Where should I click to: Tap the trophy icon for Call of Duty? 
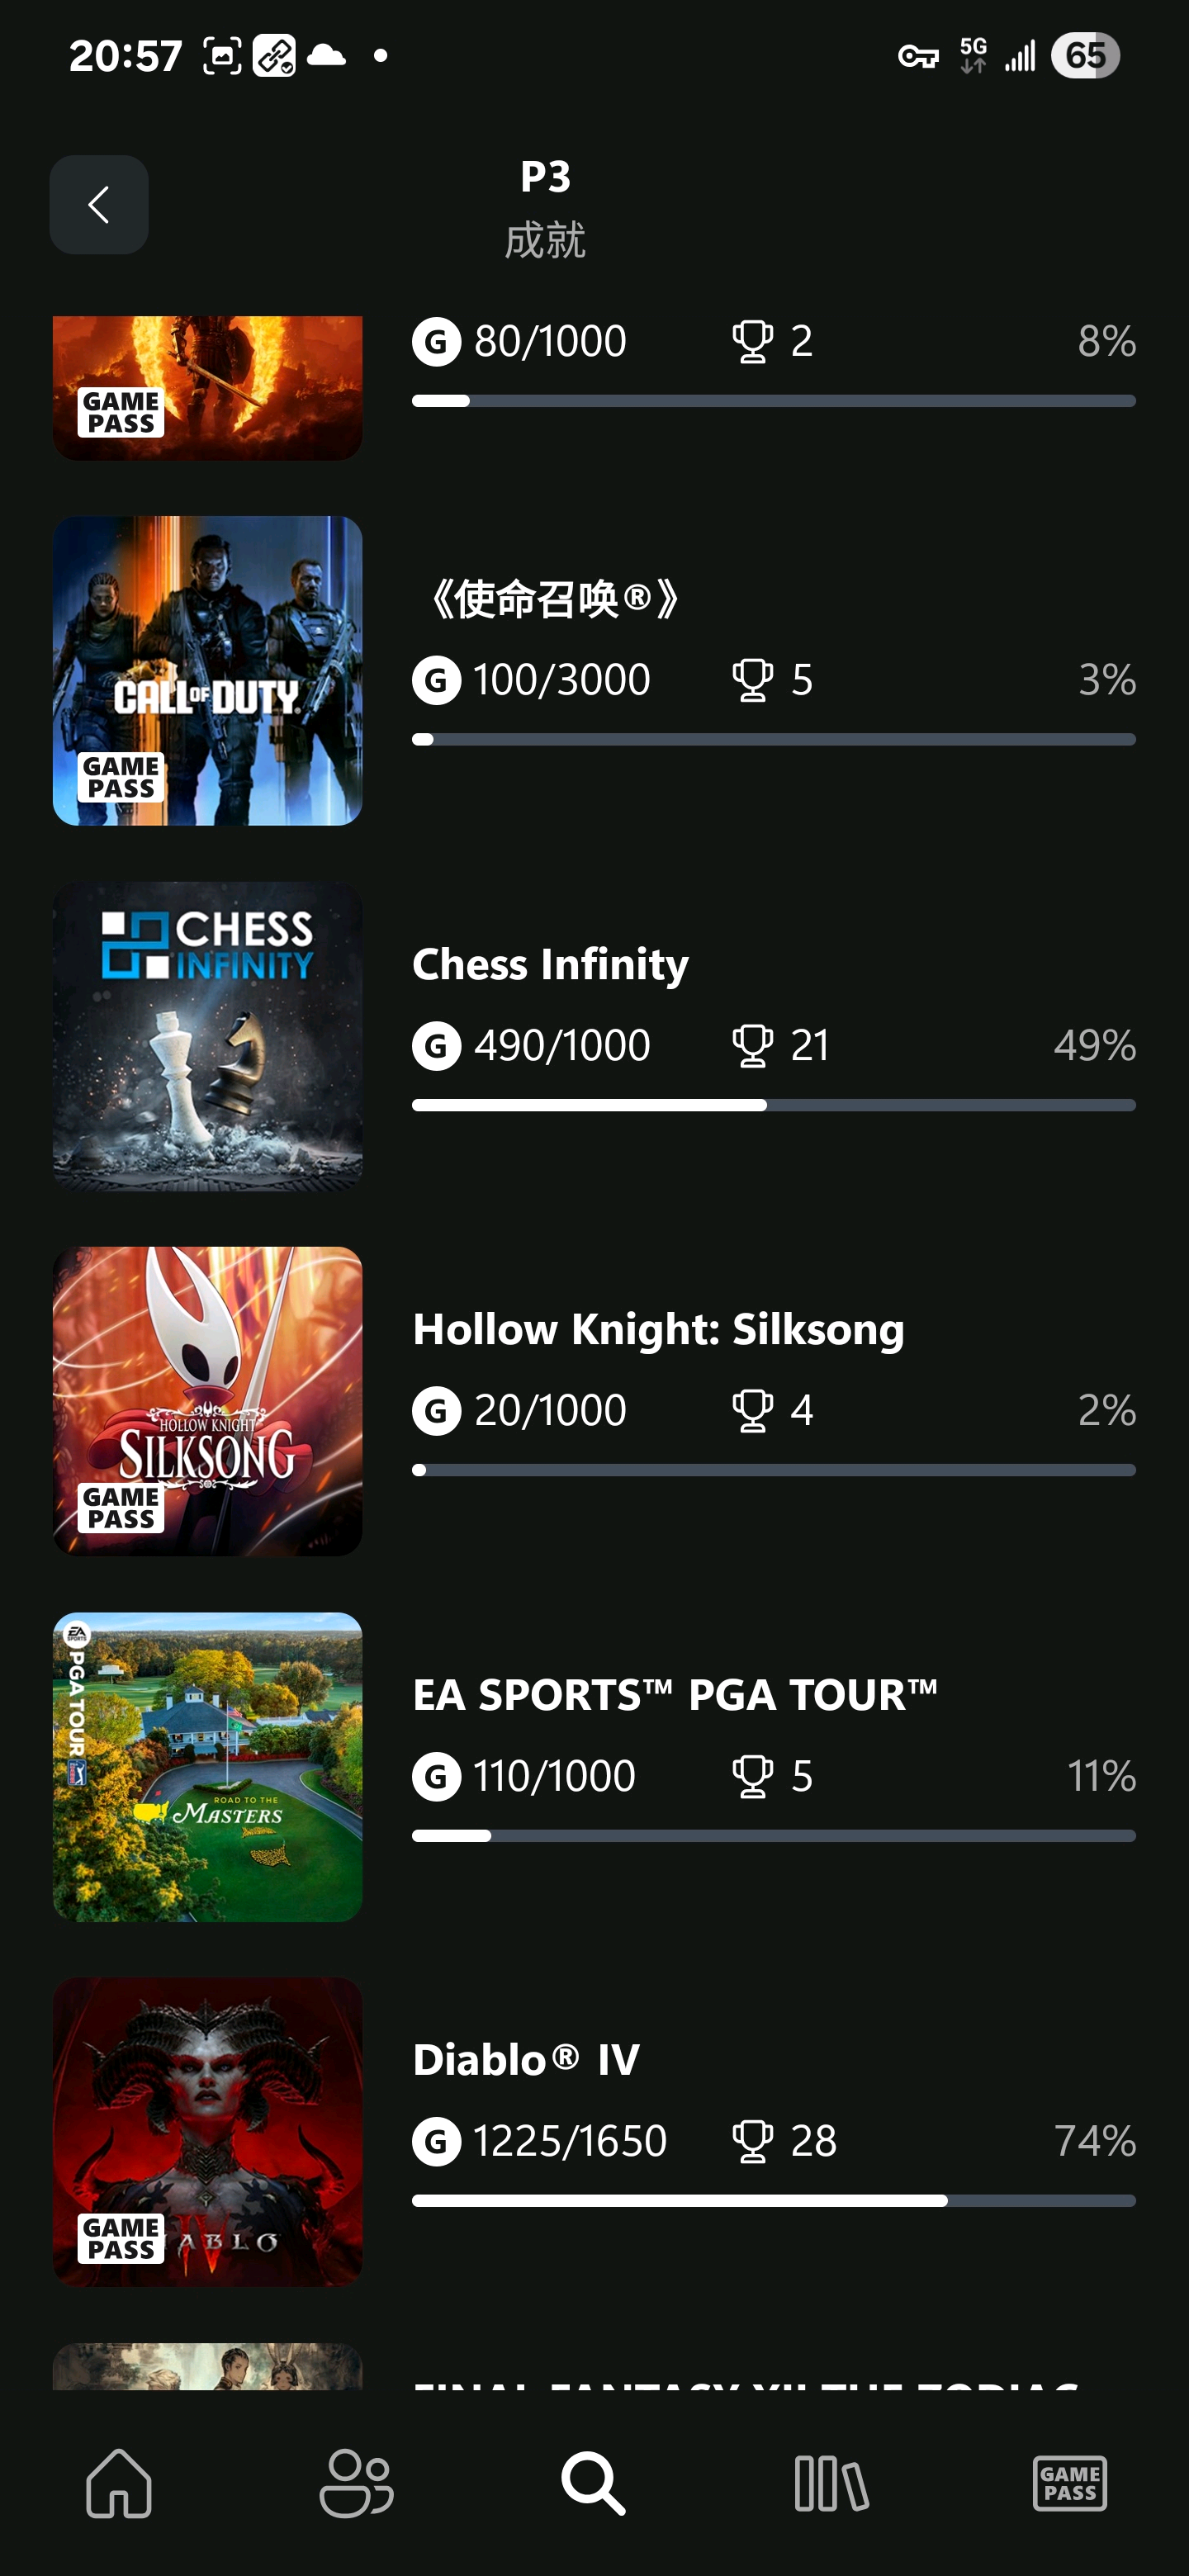pyautogui.click(x=752, y=680)
